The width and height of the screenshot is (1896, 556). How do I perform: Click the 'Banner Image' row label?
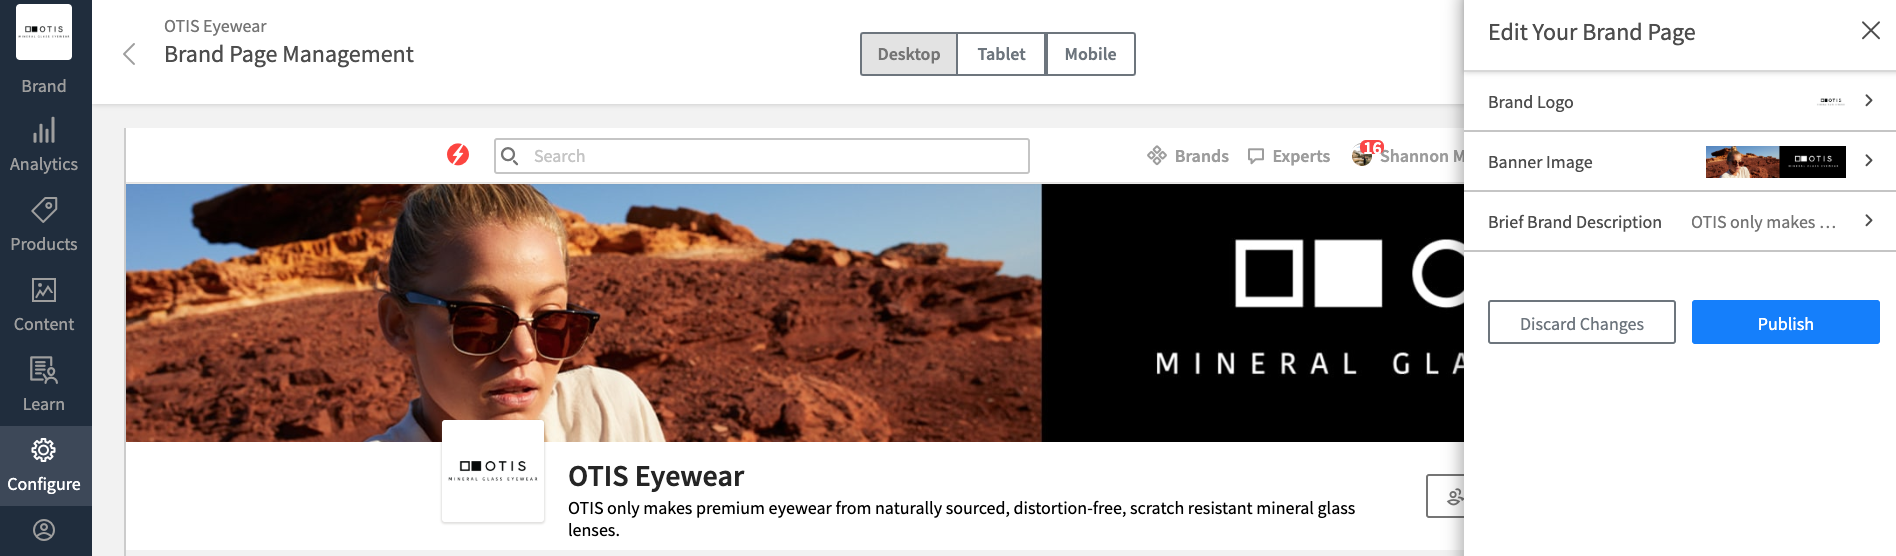tap(1540, 162)
